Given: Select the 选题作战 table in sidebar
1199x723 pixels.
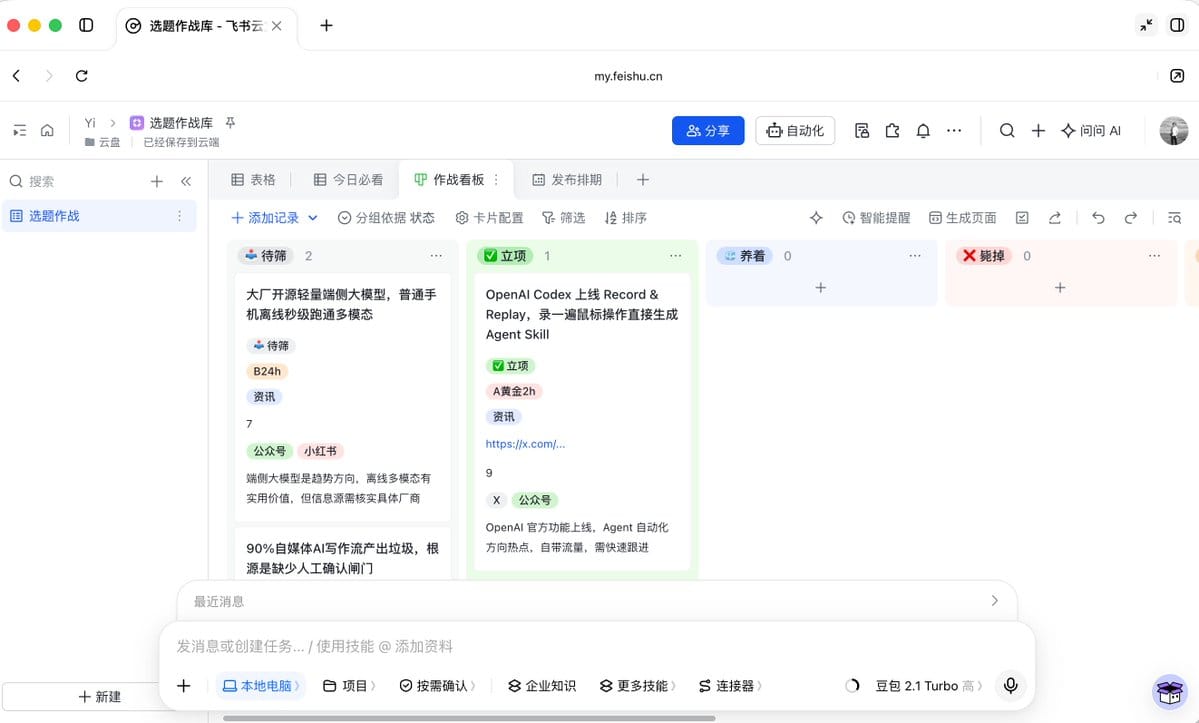Looking at the screenshot, I should 99,216.
